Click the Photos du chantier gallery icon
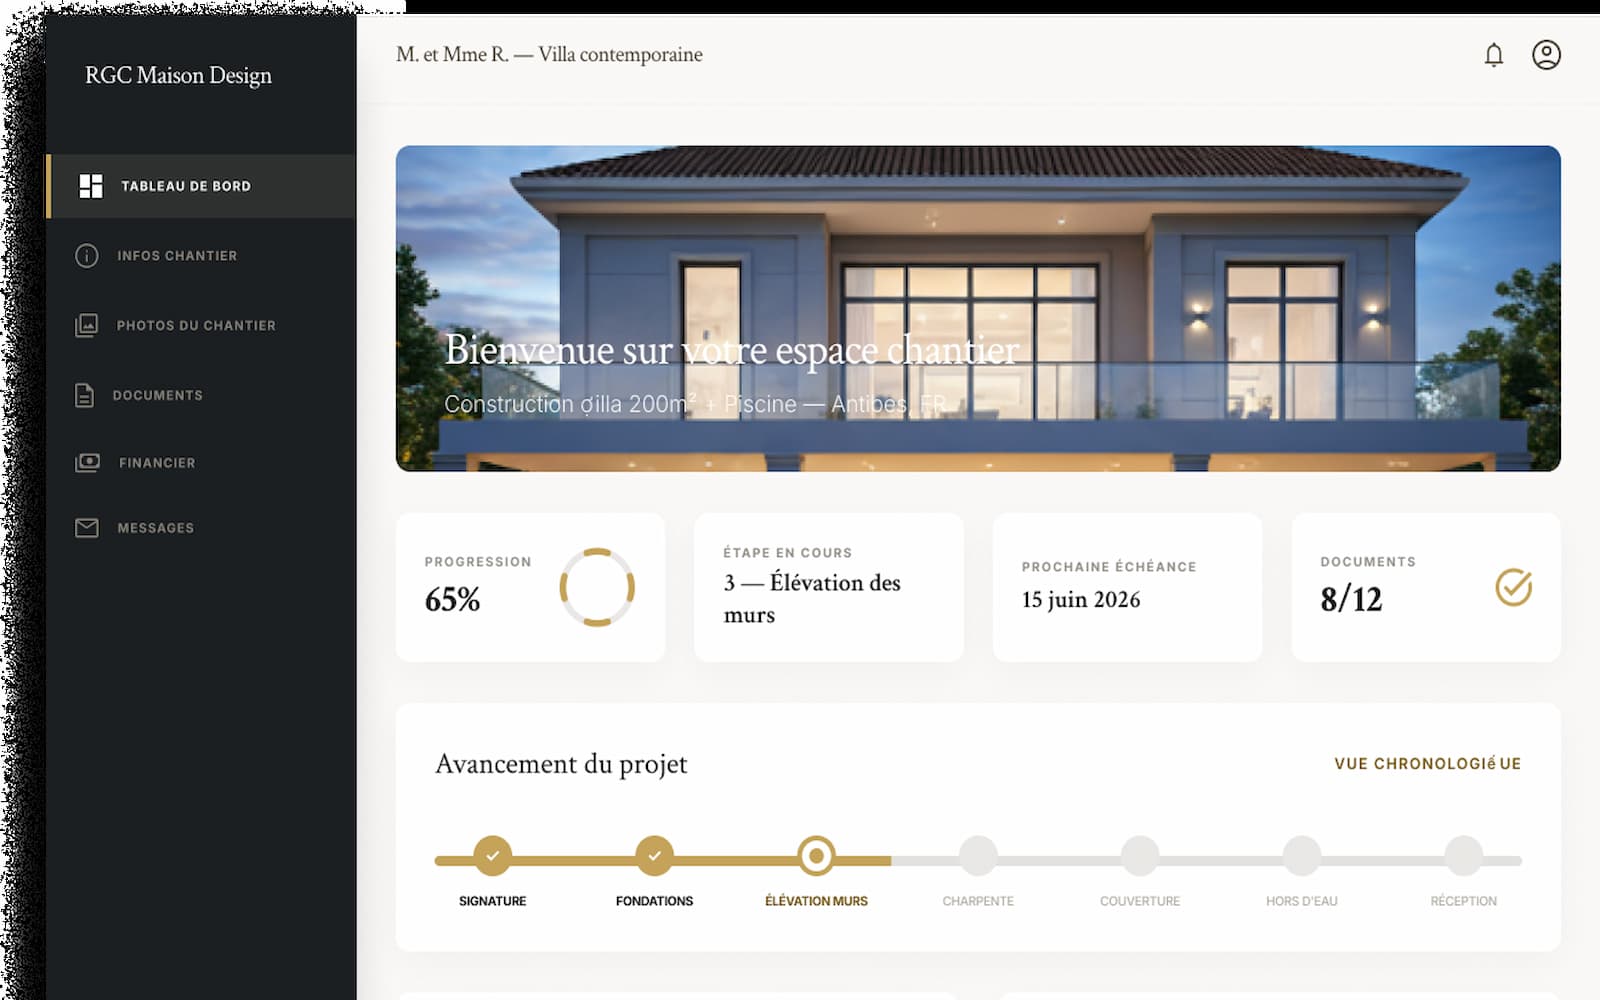 click(x=87, y=325)
